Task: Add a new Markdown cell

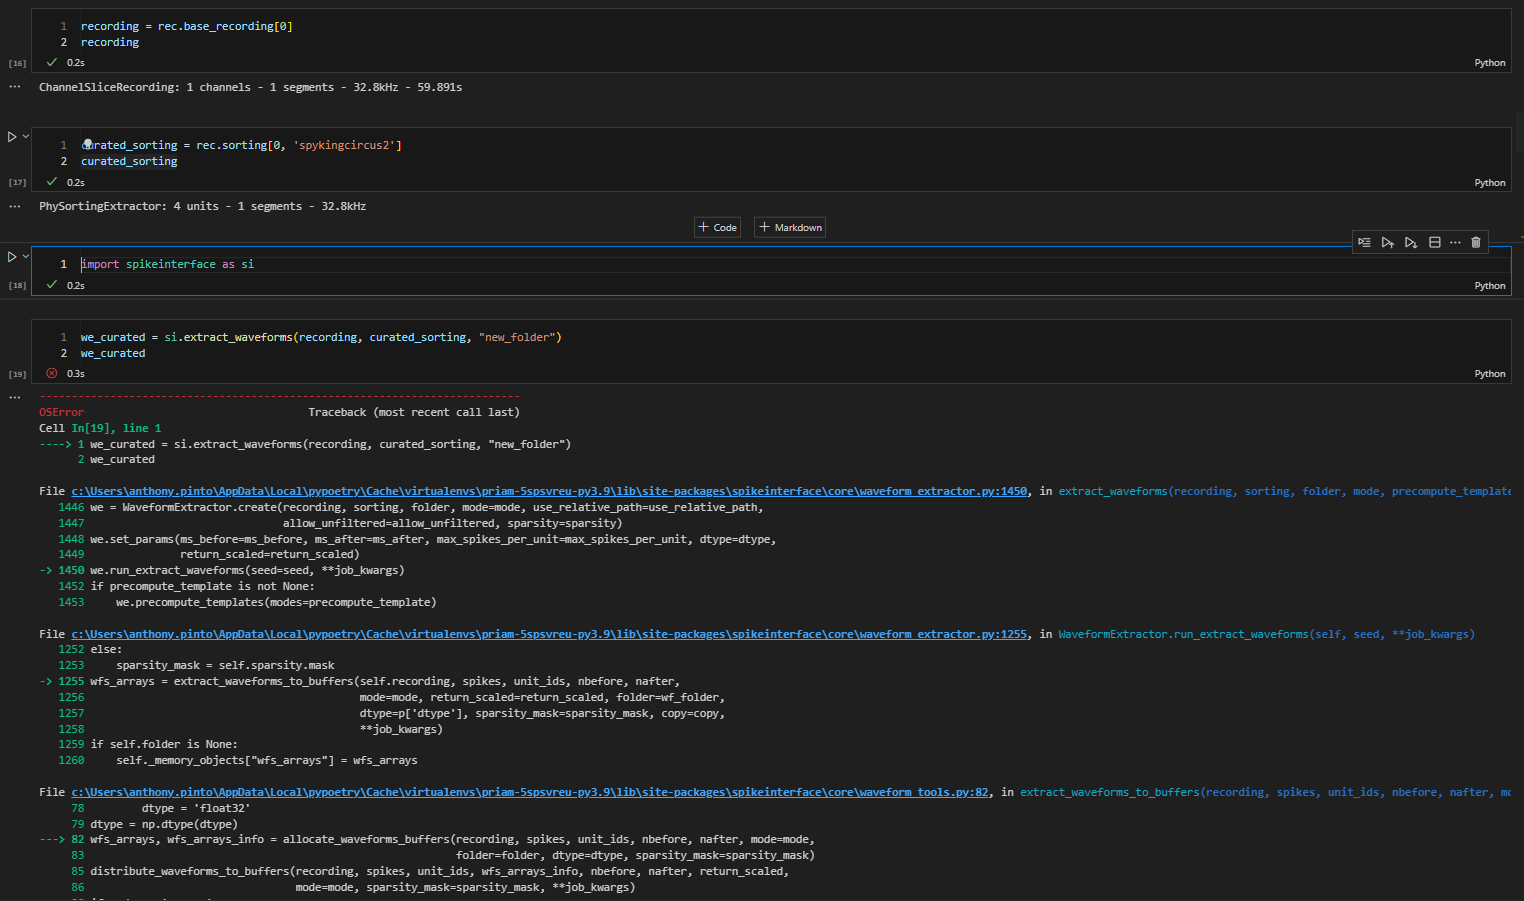Action: (x=789, y=227)
